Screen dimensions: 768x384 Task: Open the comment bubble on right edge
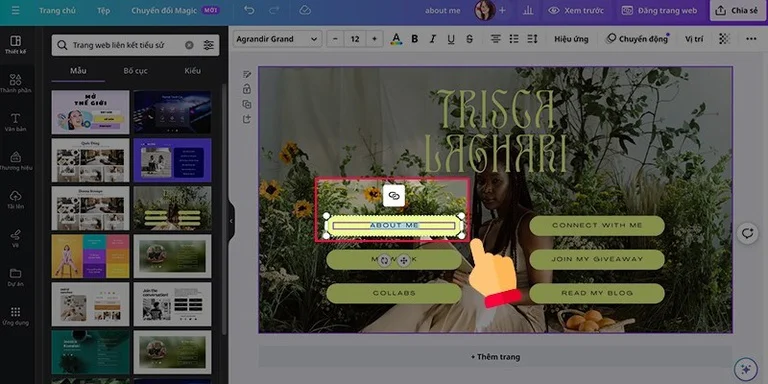click(747, 234)
